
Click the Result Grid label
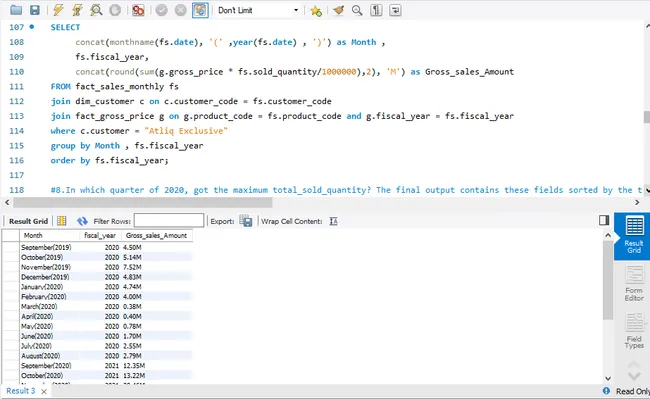tap(28, 221)
